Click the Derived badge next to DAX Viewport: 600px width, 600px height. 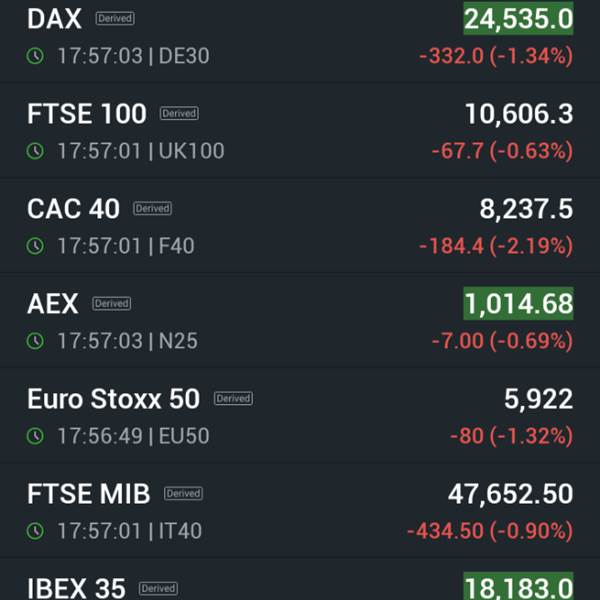pyautogui.click(x=115, y=18)
